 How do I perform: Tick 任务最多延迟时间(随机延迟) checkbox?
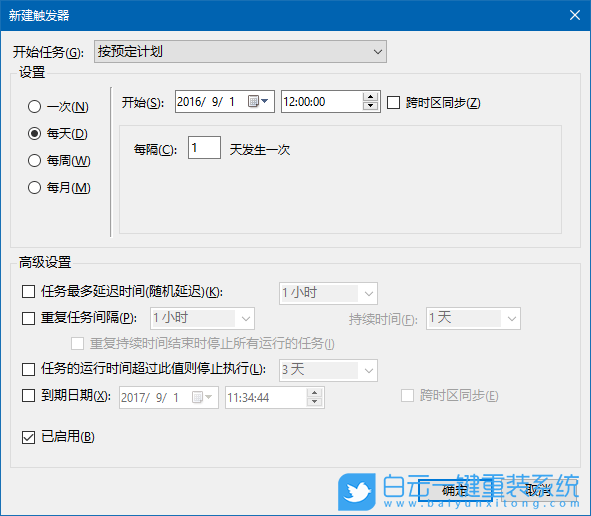tap(29, 291)
